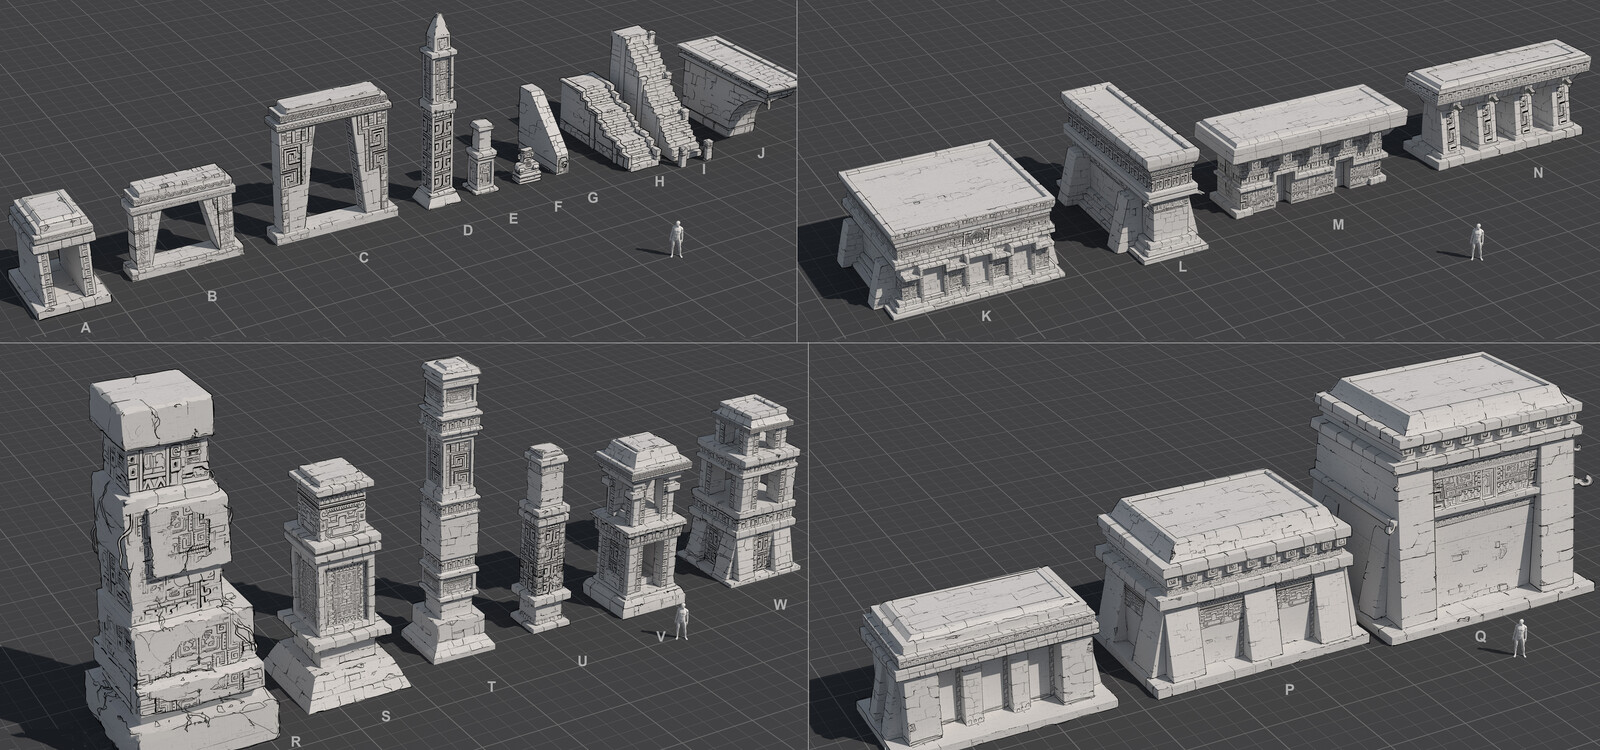Click the letter label S

pos(386,715)
